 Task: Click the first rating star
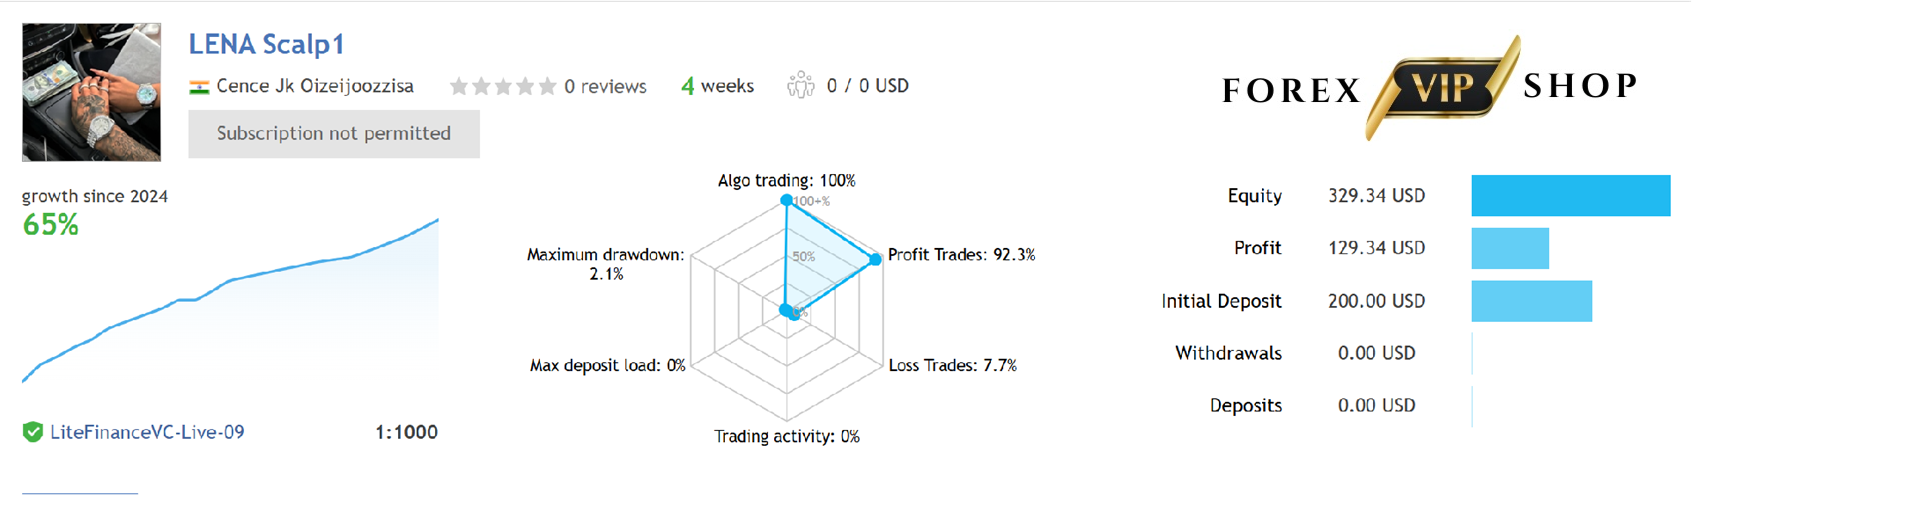click(x=459, y=87)
